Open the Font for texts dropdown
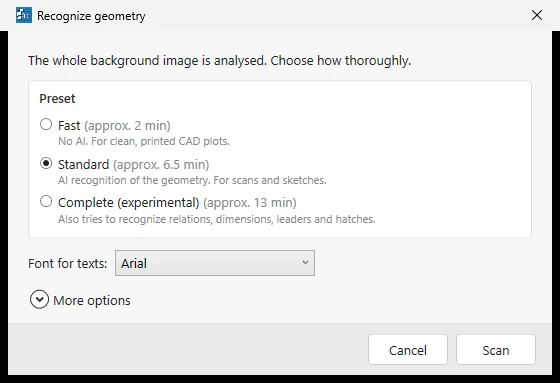The image size is (560, 383). pos(215,263)
